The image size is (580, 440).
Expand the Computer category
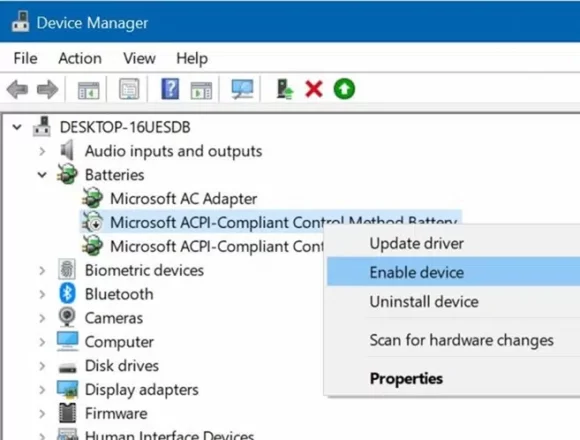point(42,342)
